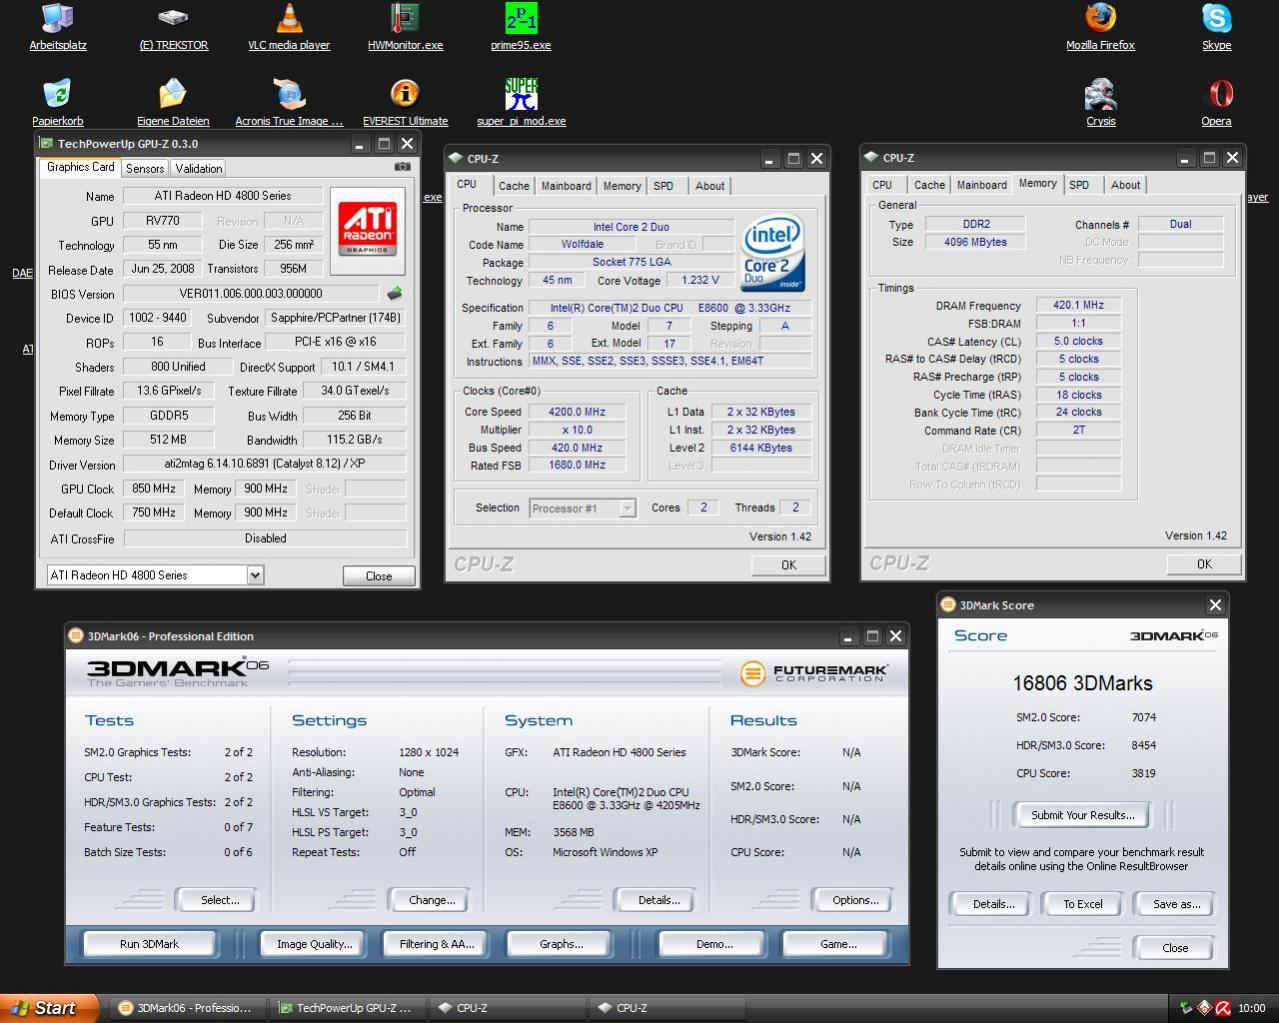This screenshot has height=1023, width=1279.
Task: Click the Core Speed 4200.0 MHz value
Action: 577,412
